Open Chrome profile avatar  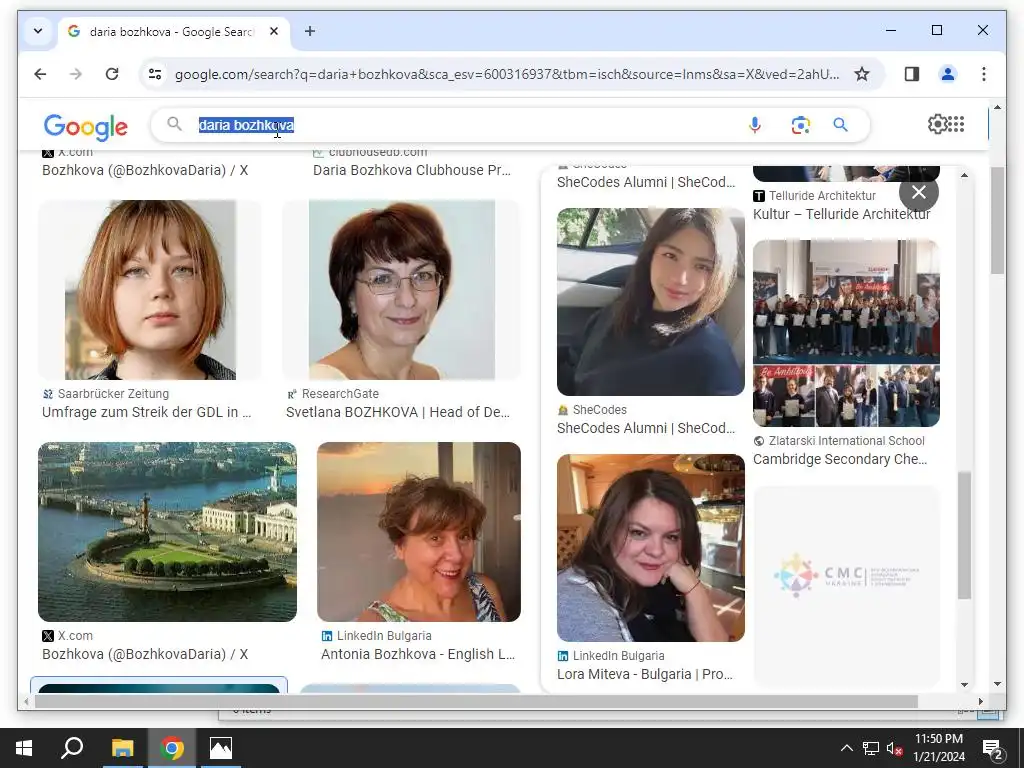[948, 74]
